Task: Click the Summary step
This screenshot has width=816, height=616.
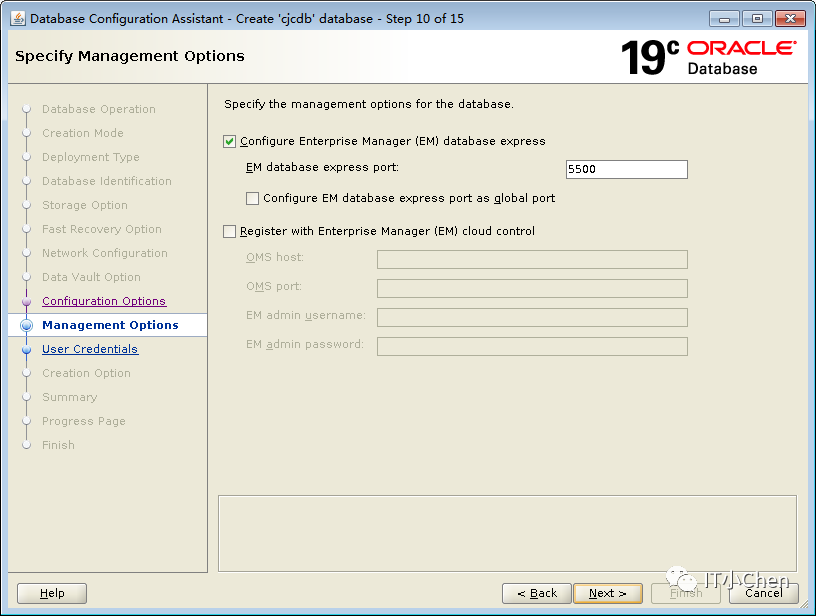Action: (70, 397)
